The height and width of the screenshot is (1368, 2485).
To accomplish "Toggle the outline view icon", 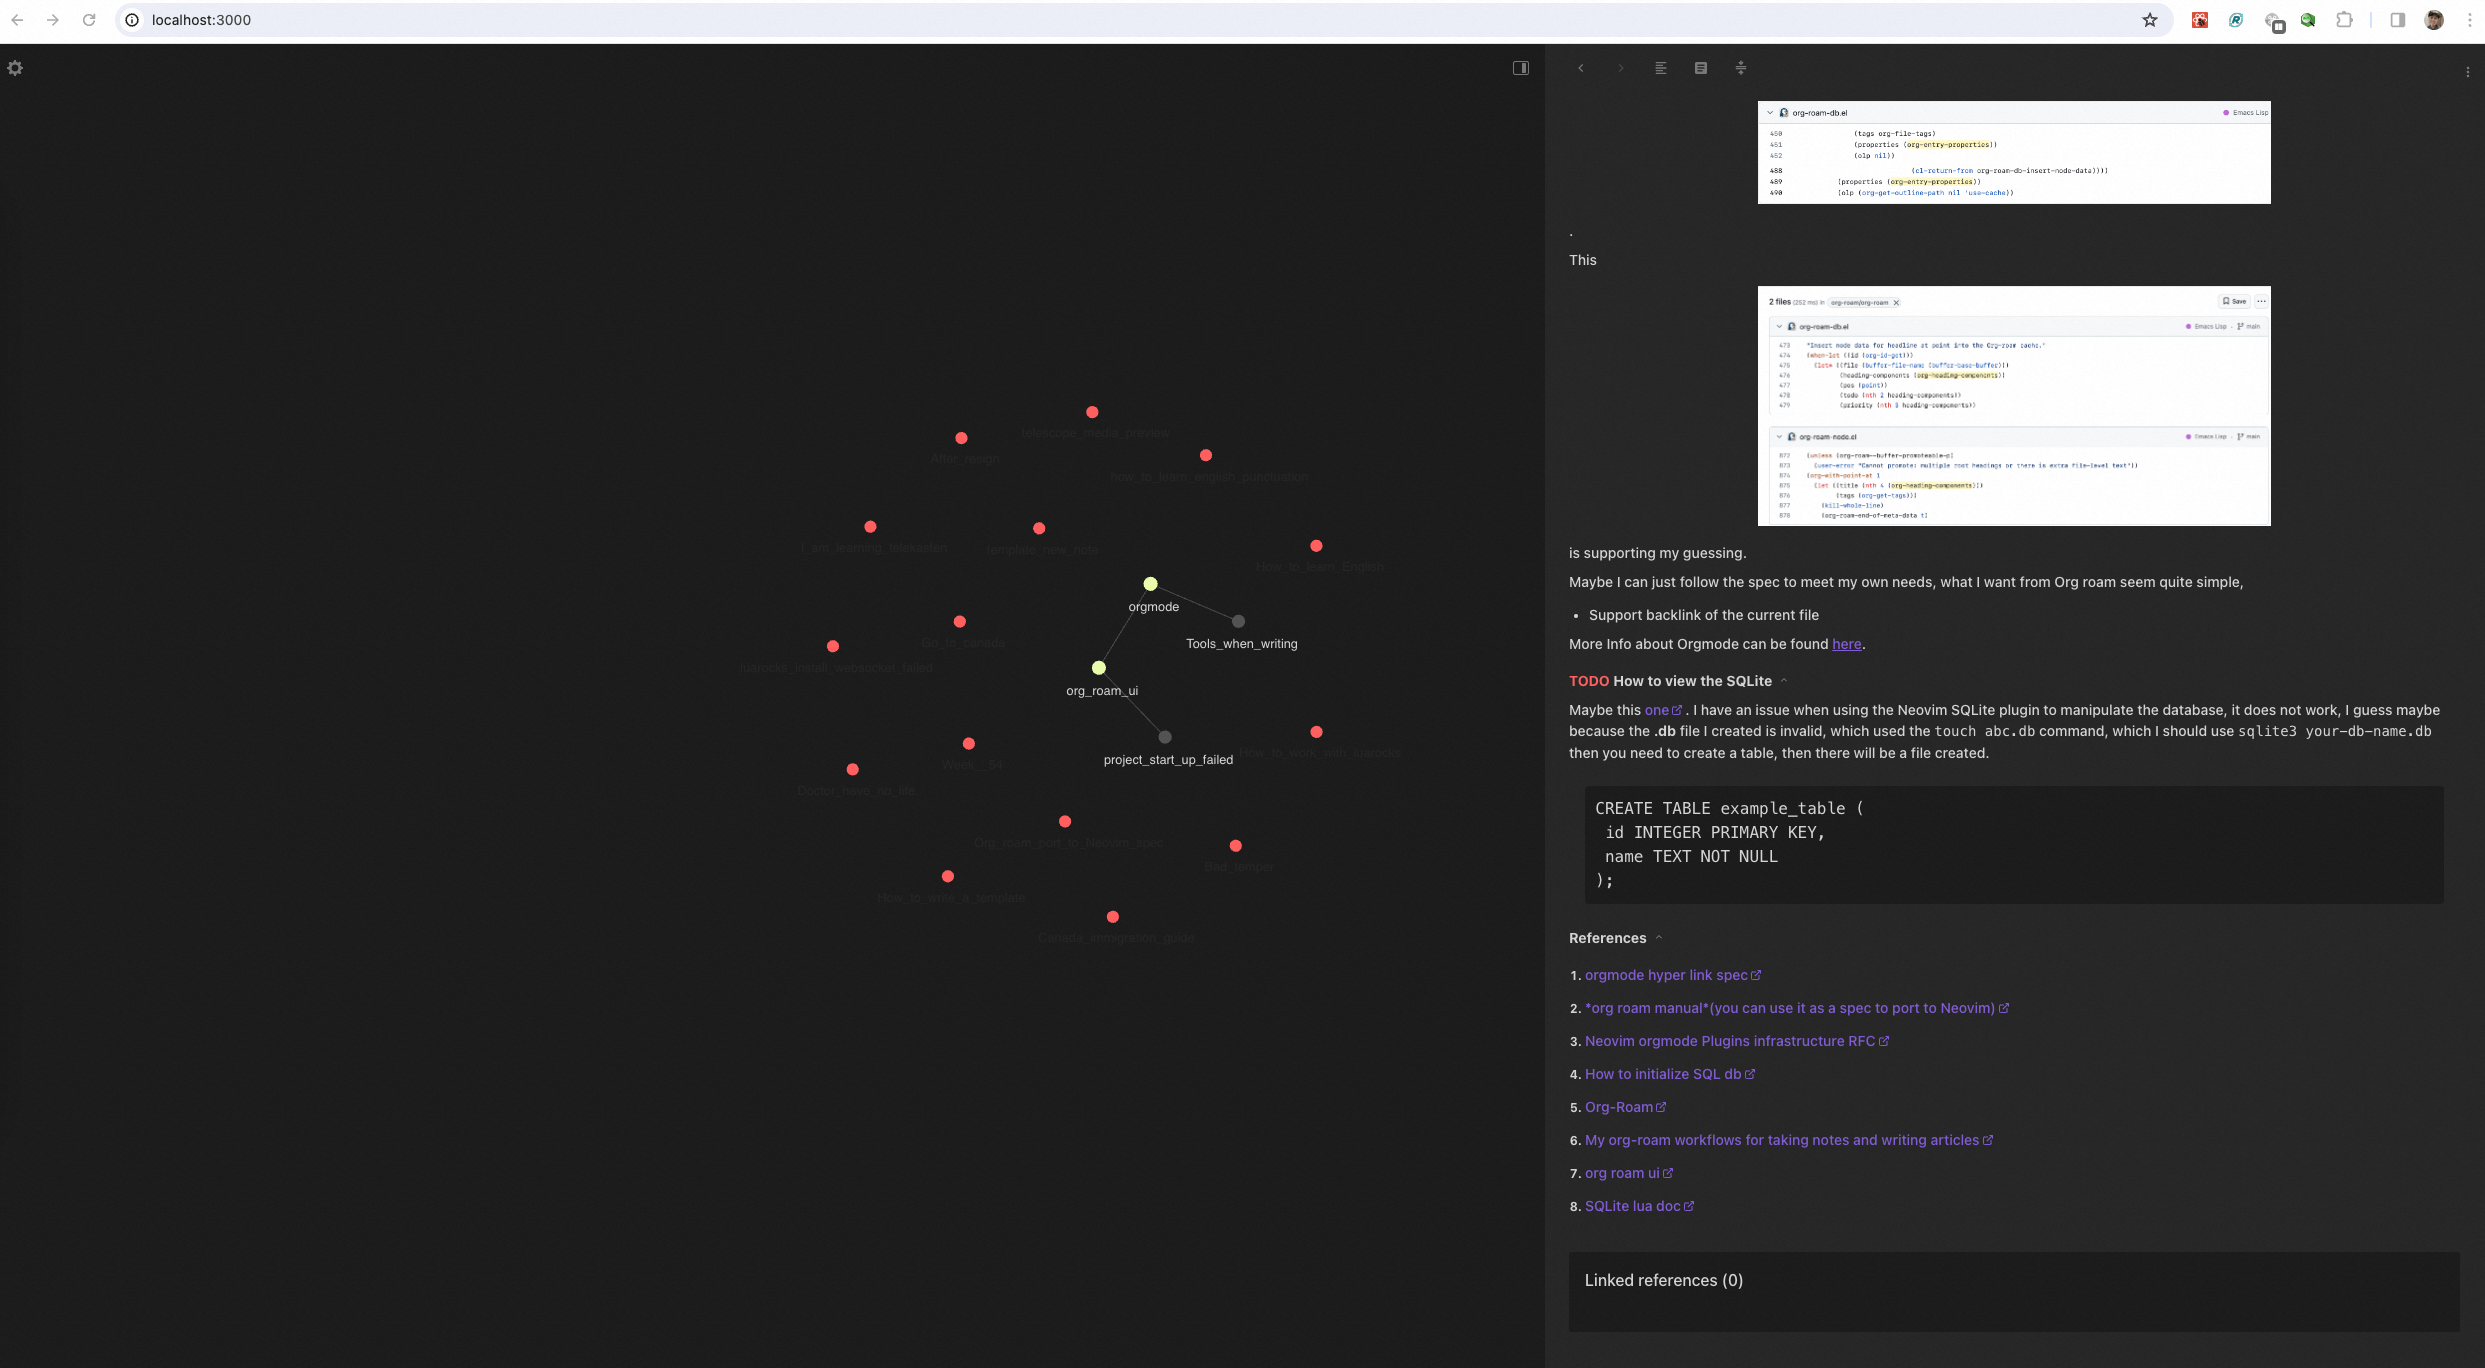I will (x=1700, y=68).
